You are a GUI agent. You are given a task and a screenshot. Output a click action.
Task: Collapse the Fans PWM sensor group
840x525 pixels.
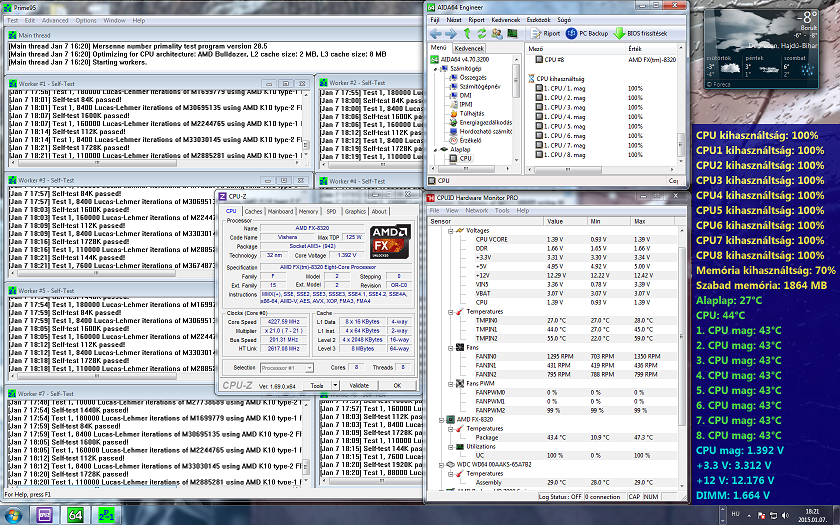point(449,383)
